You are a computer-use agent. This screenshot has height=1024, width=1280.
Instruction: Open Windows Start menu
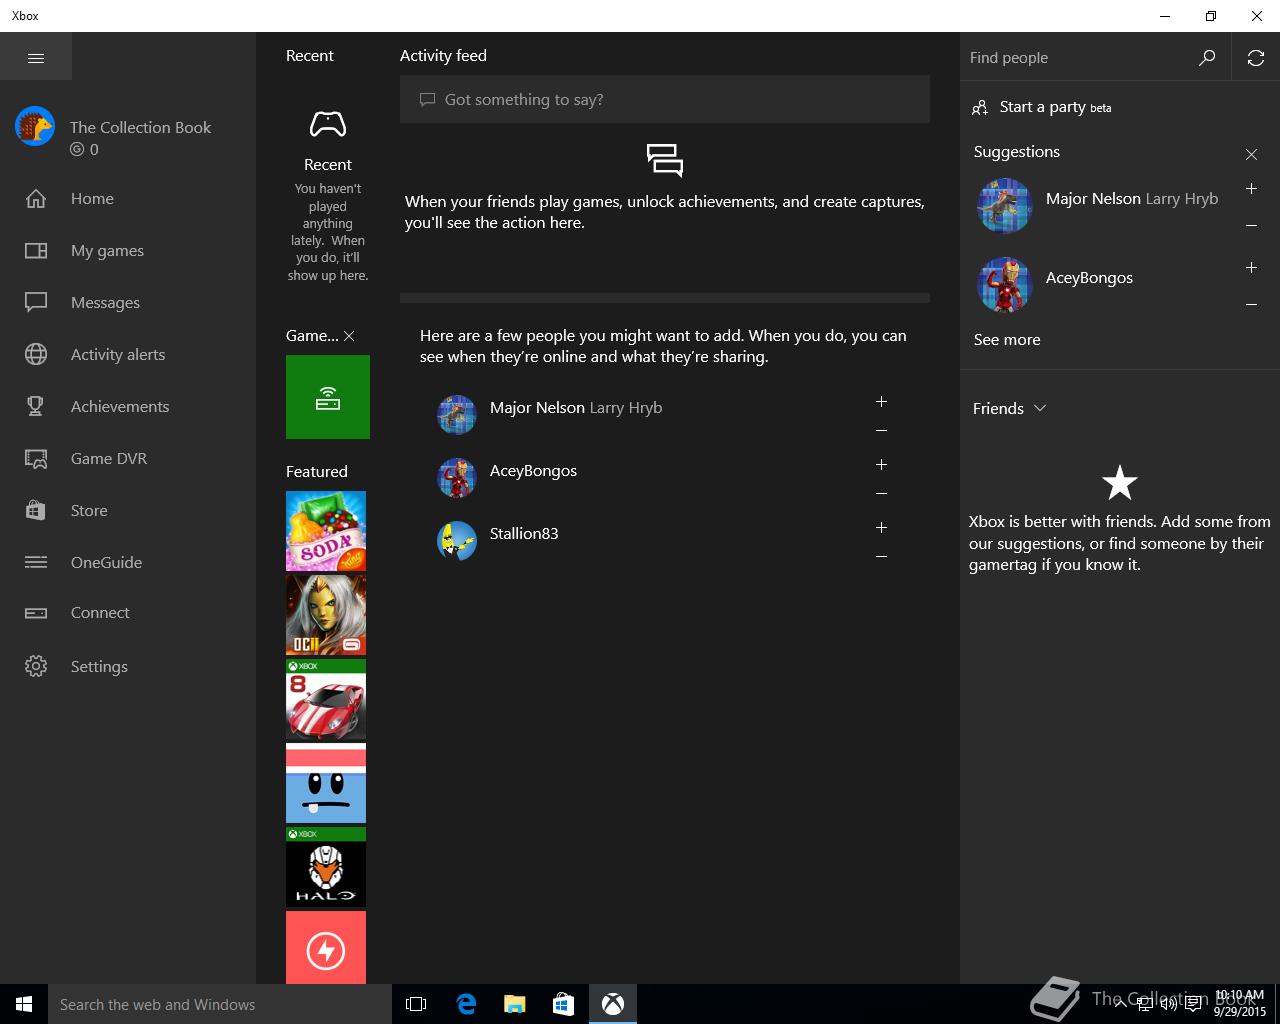24,1004
